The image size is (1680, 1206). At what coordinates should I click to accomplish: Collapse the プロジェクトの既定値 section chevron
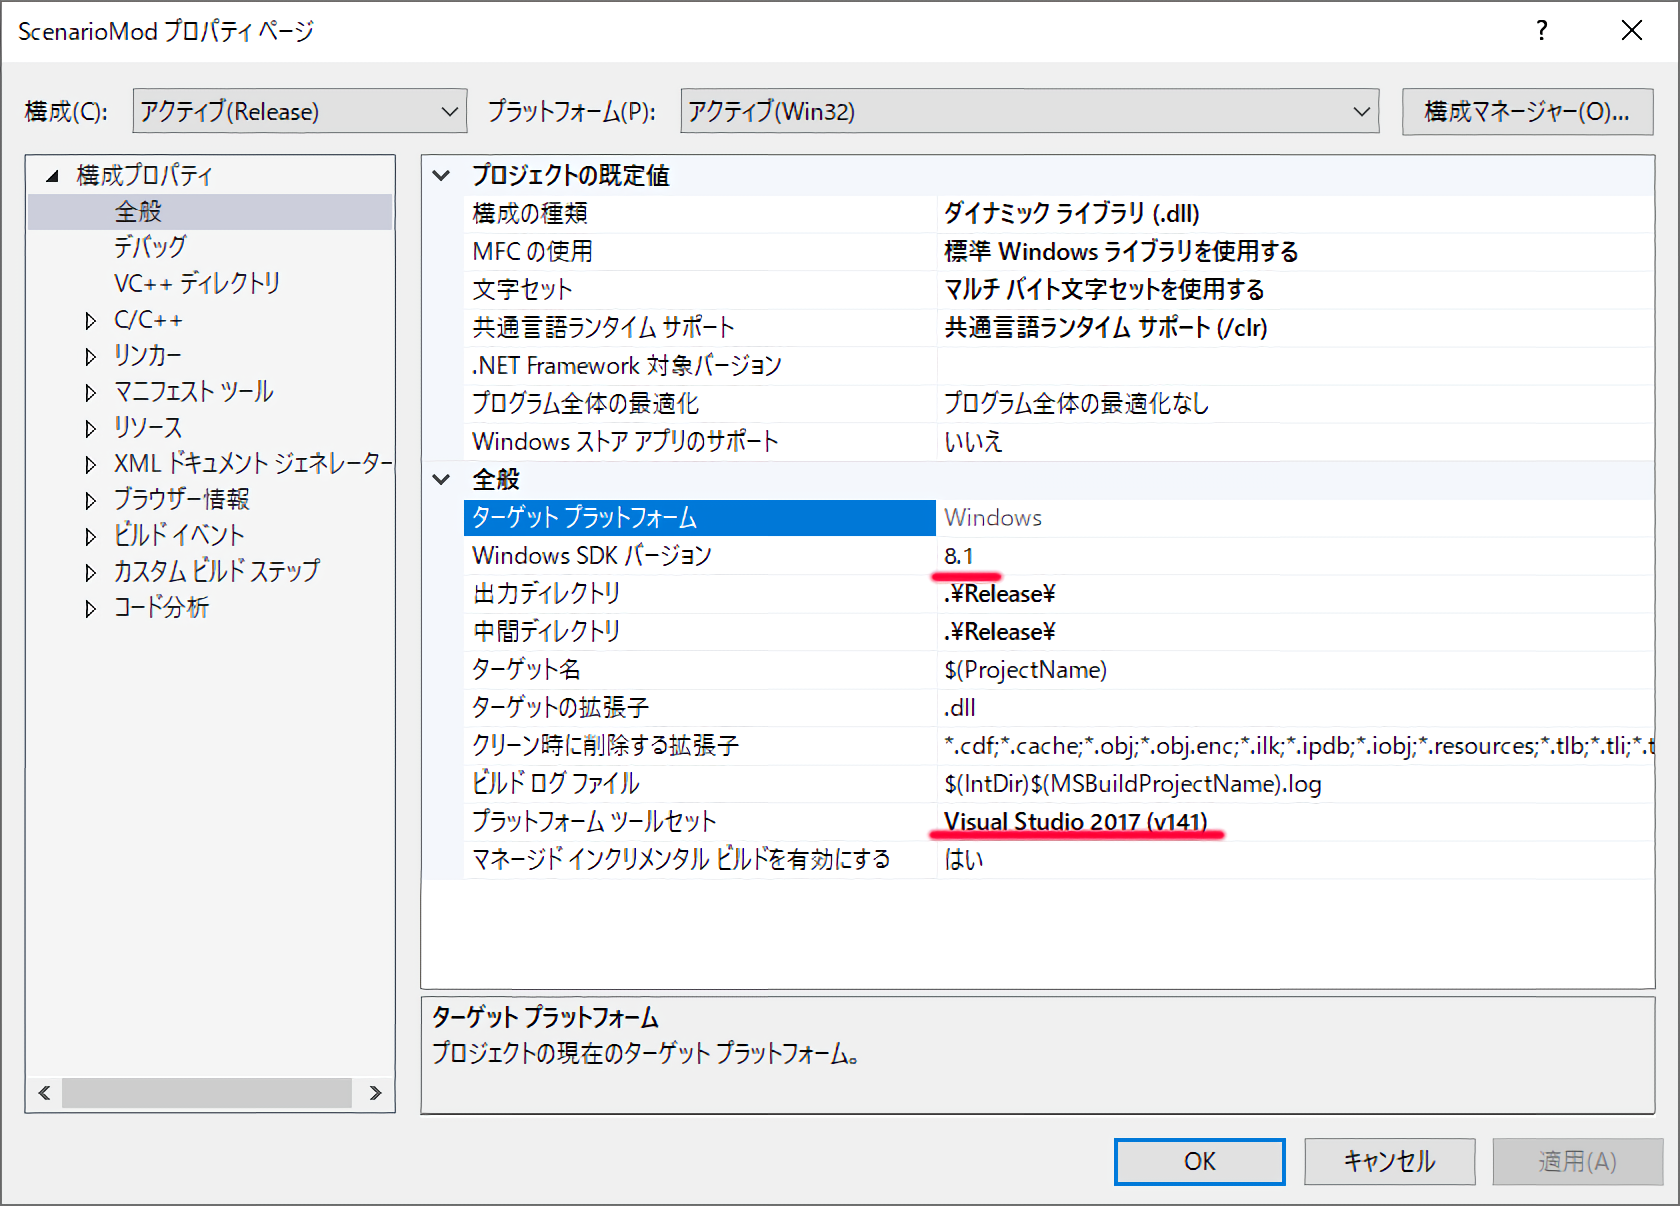pos(441,176)
